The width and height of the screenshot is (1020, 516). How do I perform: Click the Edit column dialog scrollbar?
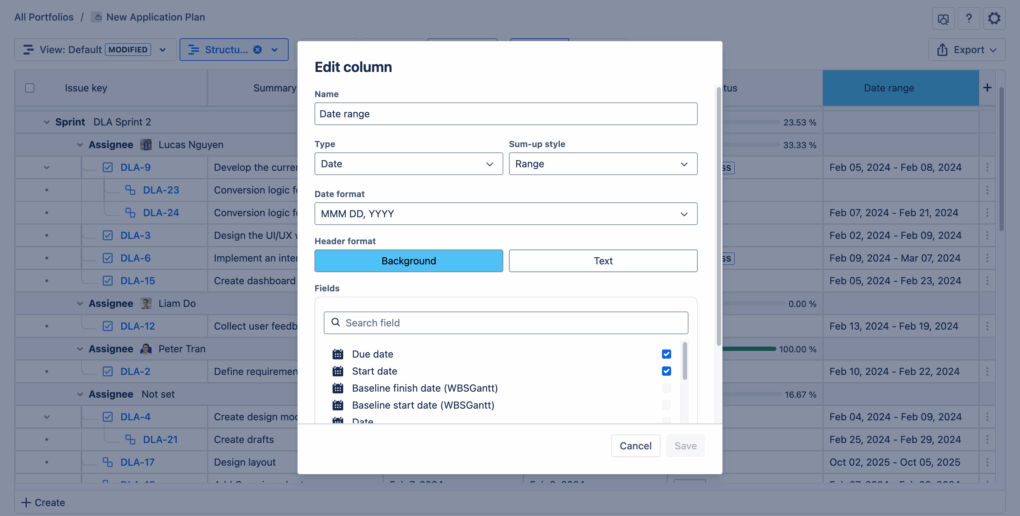tap(718, 217)
